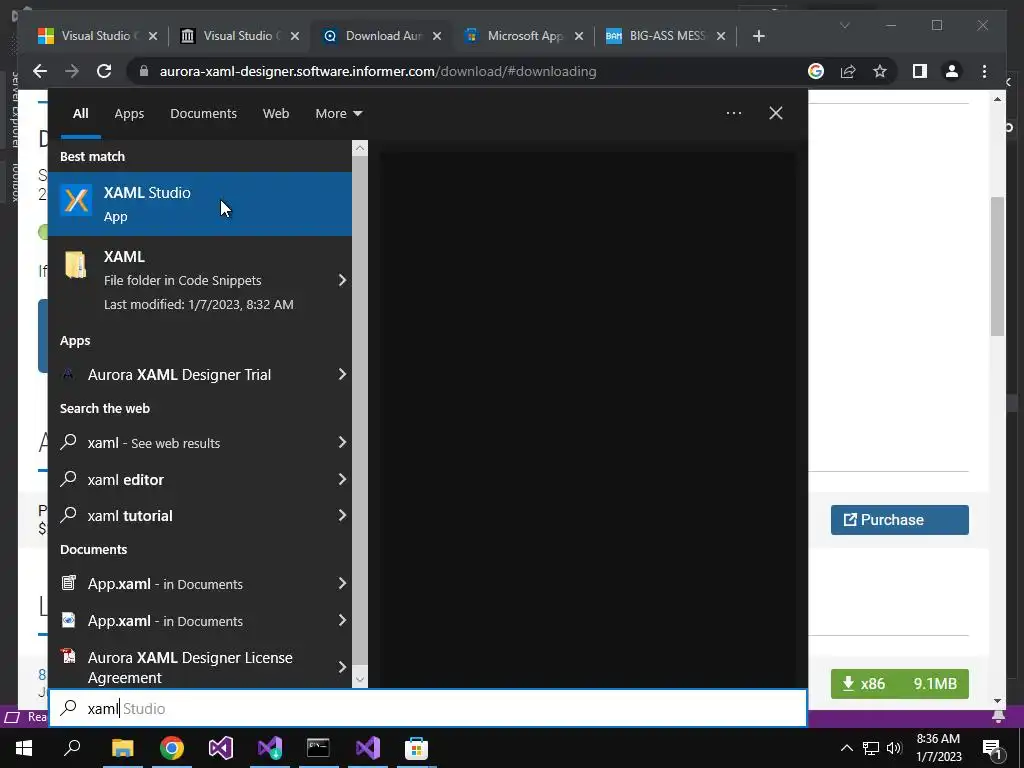This screenshot has height=768, width=1024.
Task: Open Chrome three-dot menu
Action: (x=984, y=71)
